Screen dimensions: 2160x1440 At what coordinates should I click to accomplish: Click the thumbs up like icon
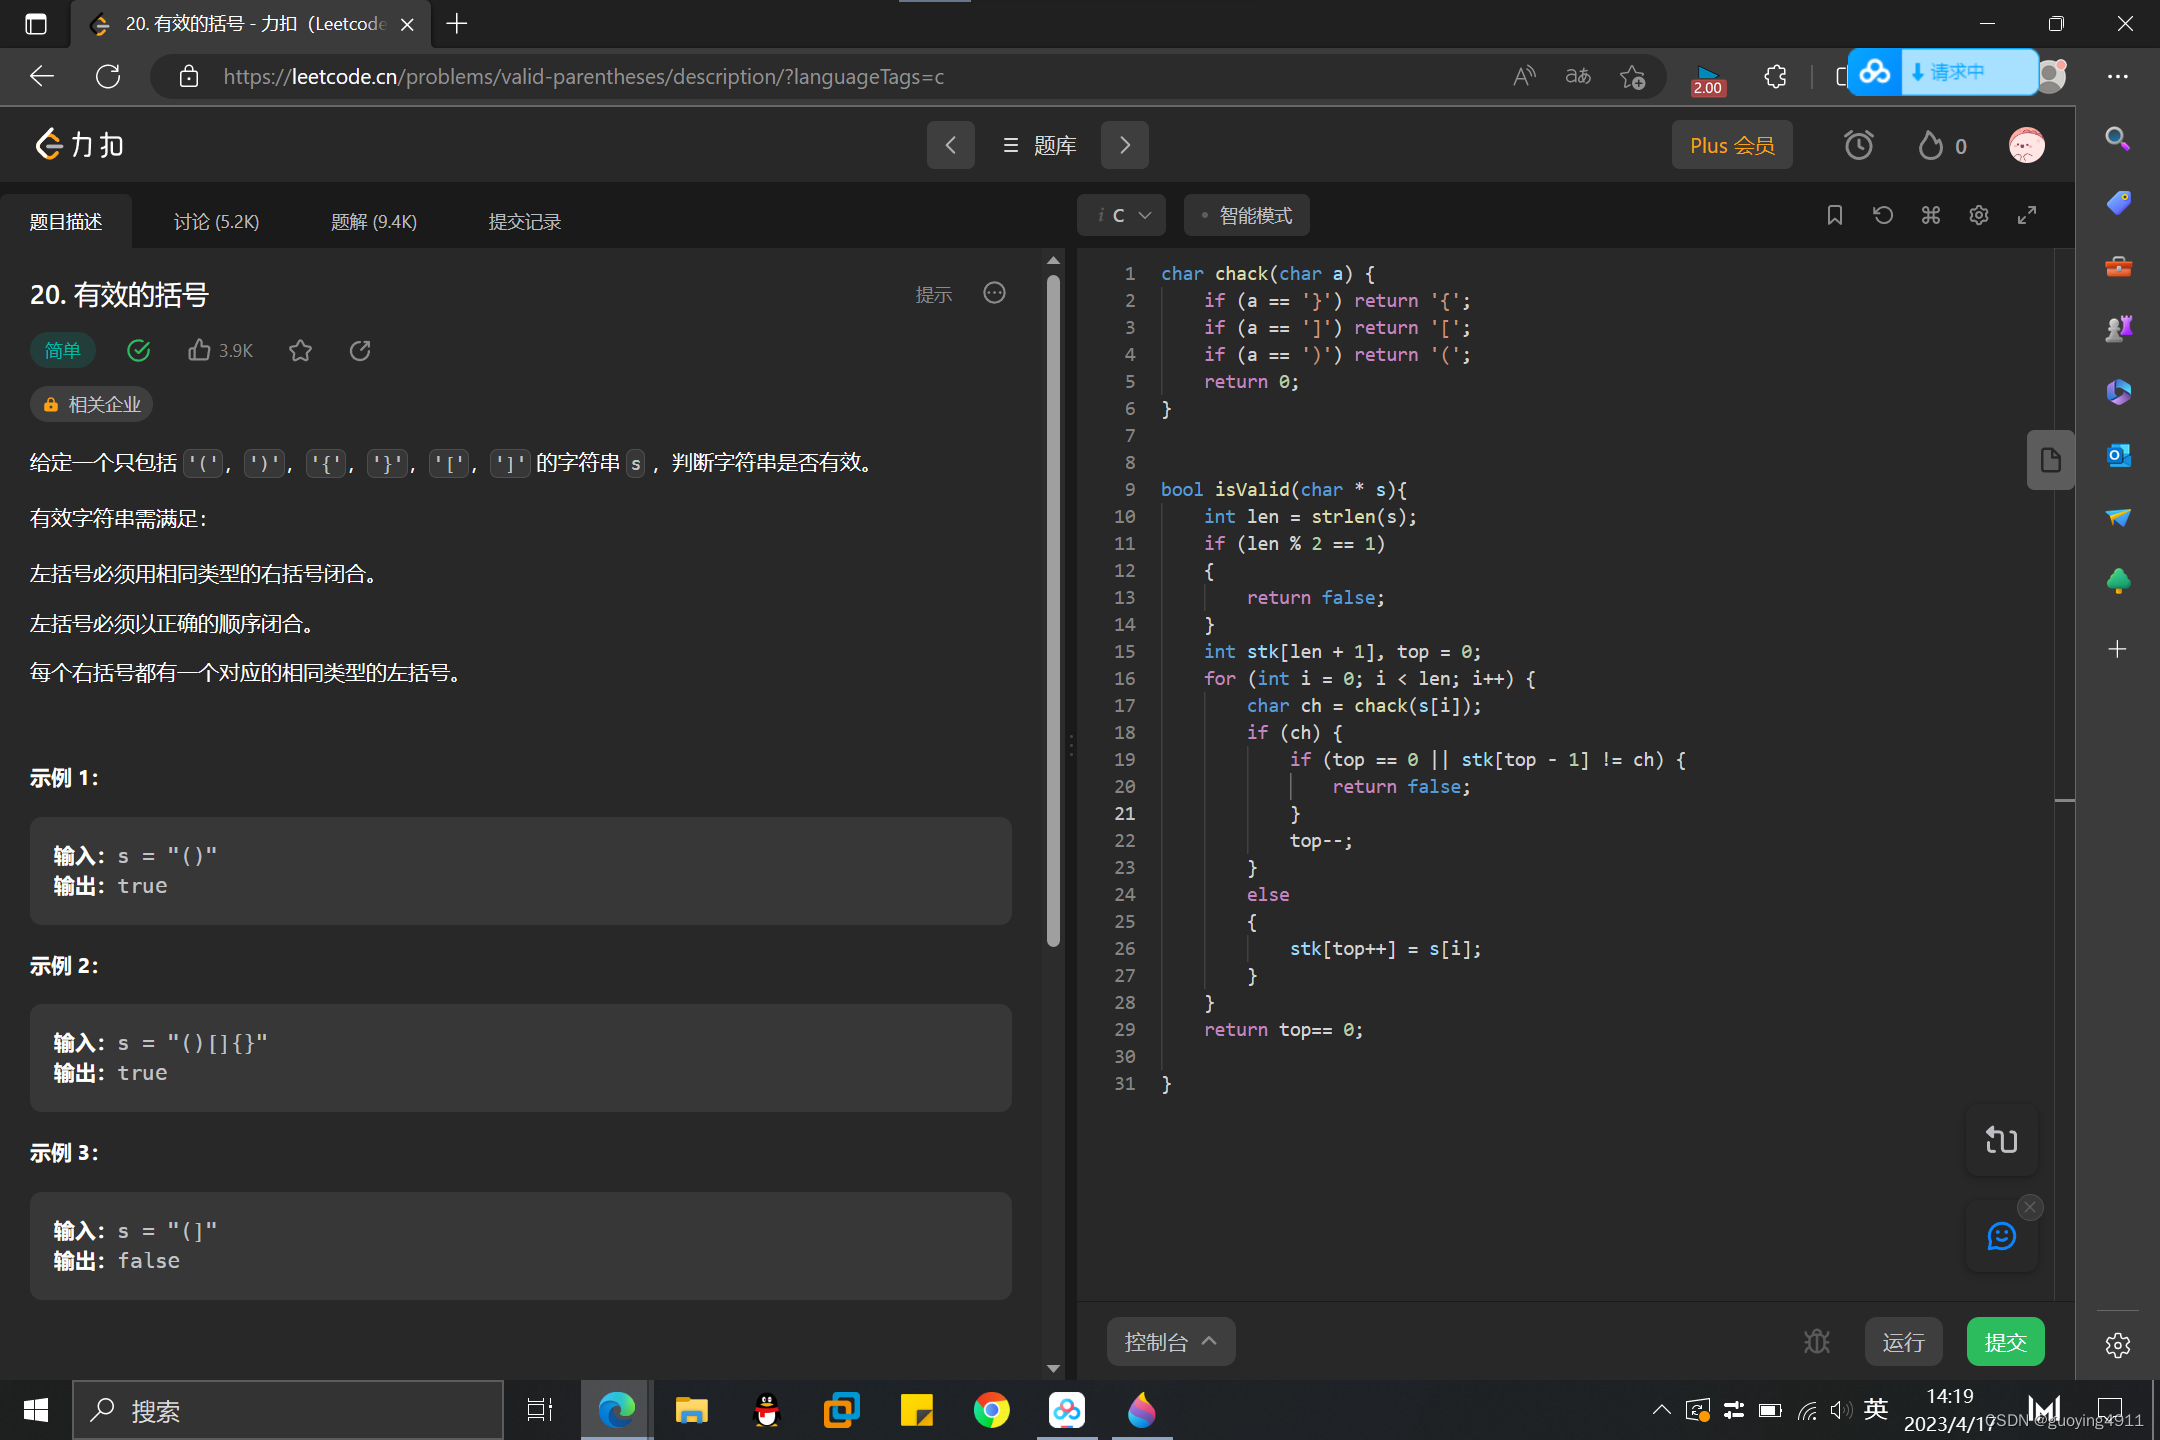pos(199,350)
